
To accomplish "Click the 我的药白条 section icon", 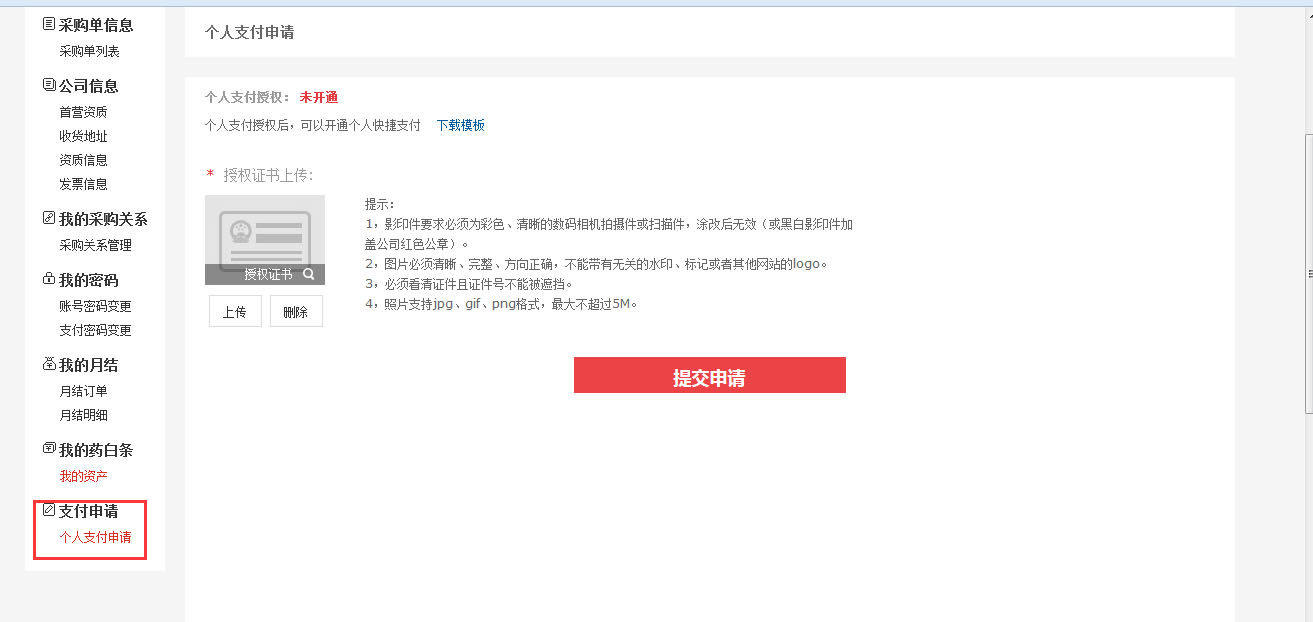I will [x=49, y=449].
